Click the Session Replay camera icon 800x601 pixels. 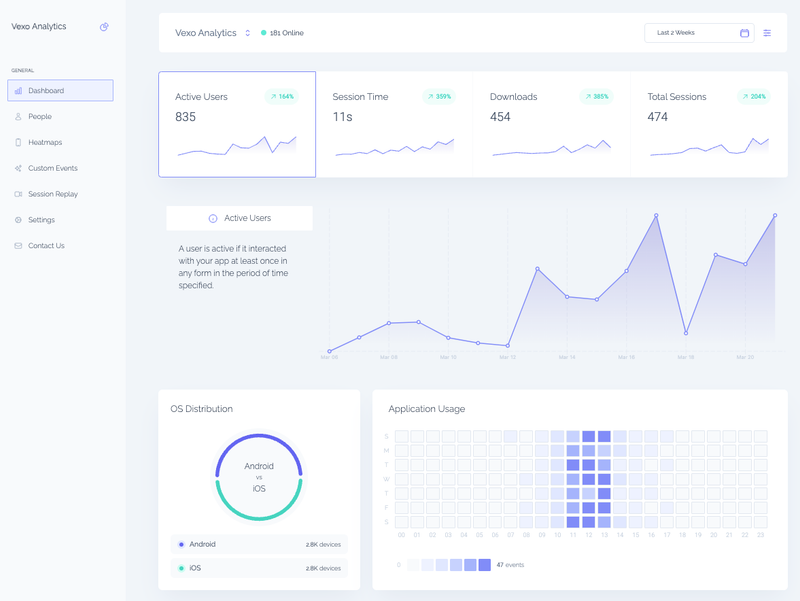click(19, 193)
